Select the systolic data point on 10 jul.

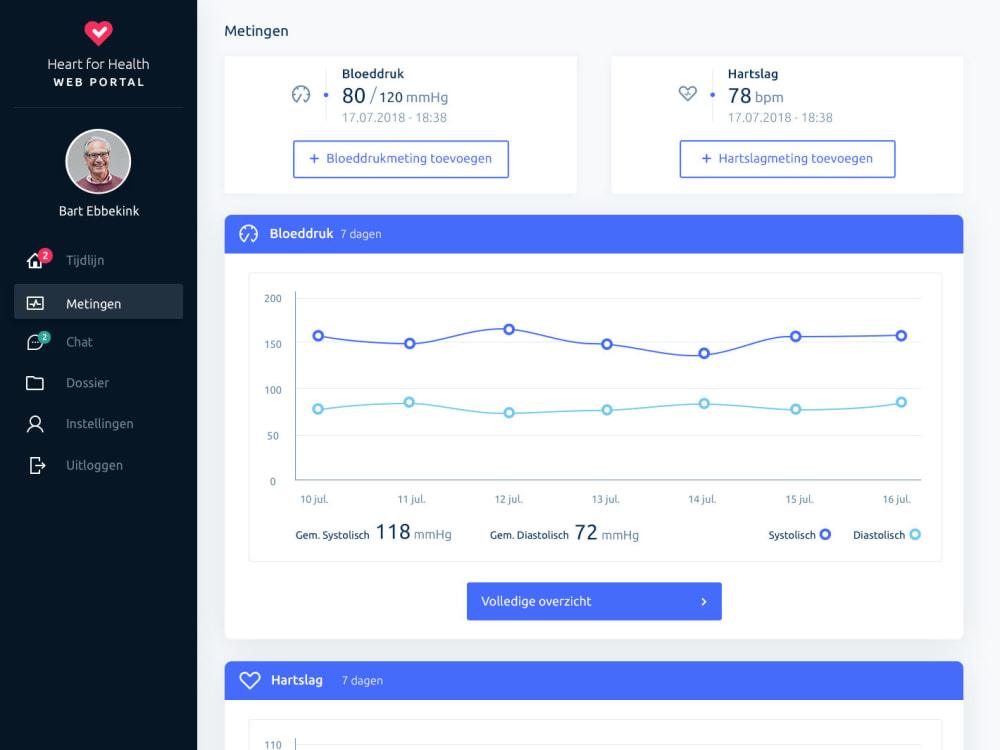pos(318,336)
